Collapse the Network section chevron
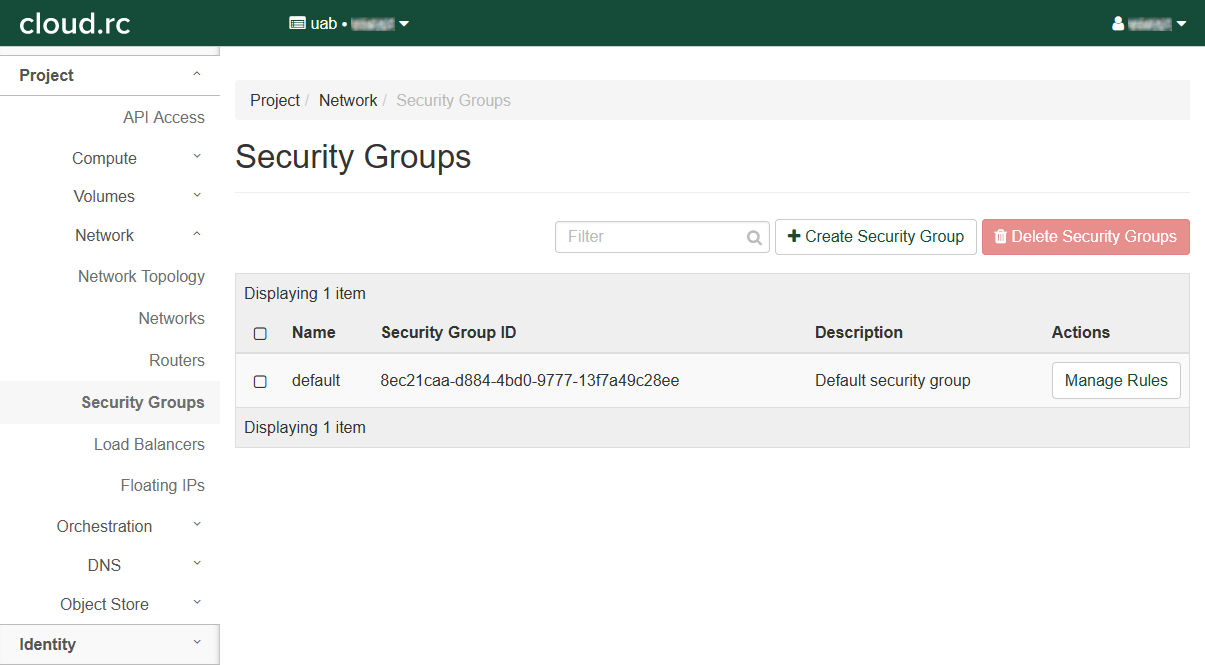The height and width of the screenshot is (665, 1205). tap(197, 235)
